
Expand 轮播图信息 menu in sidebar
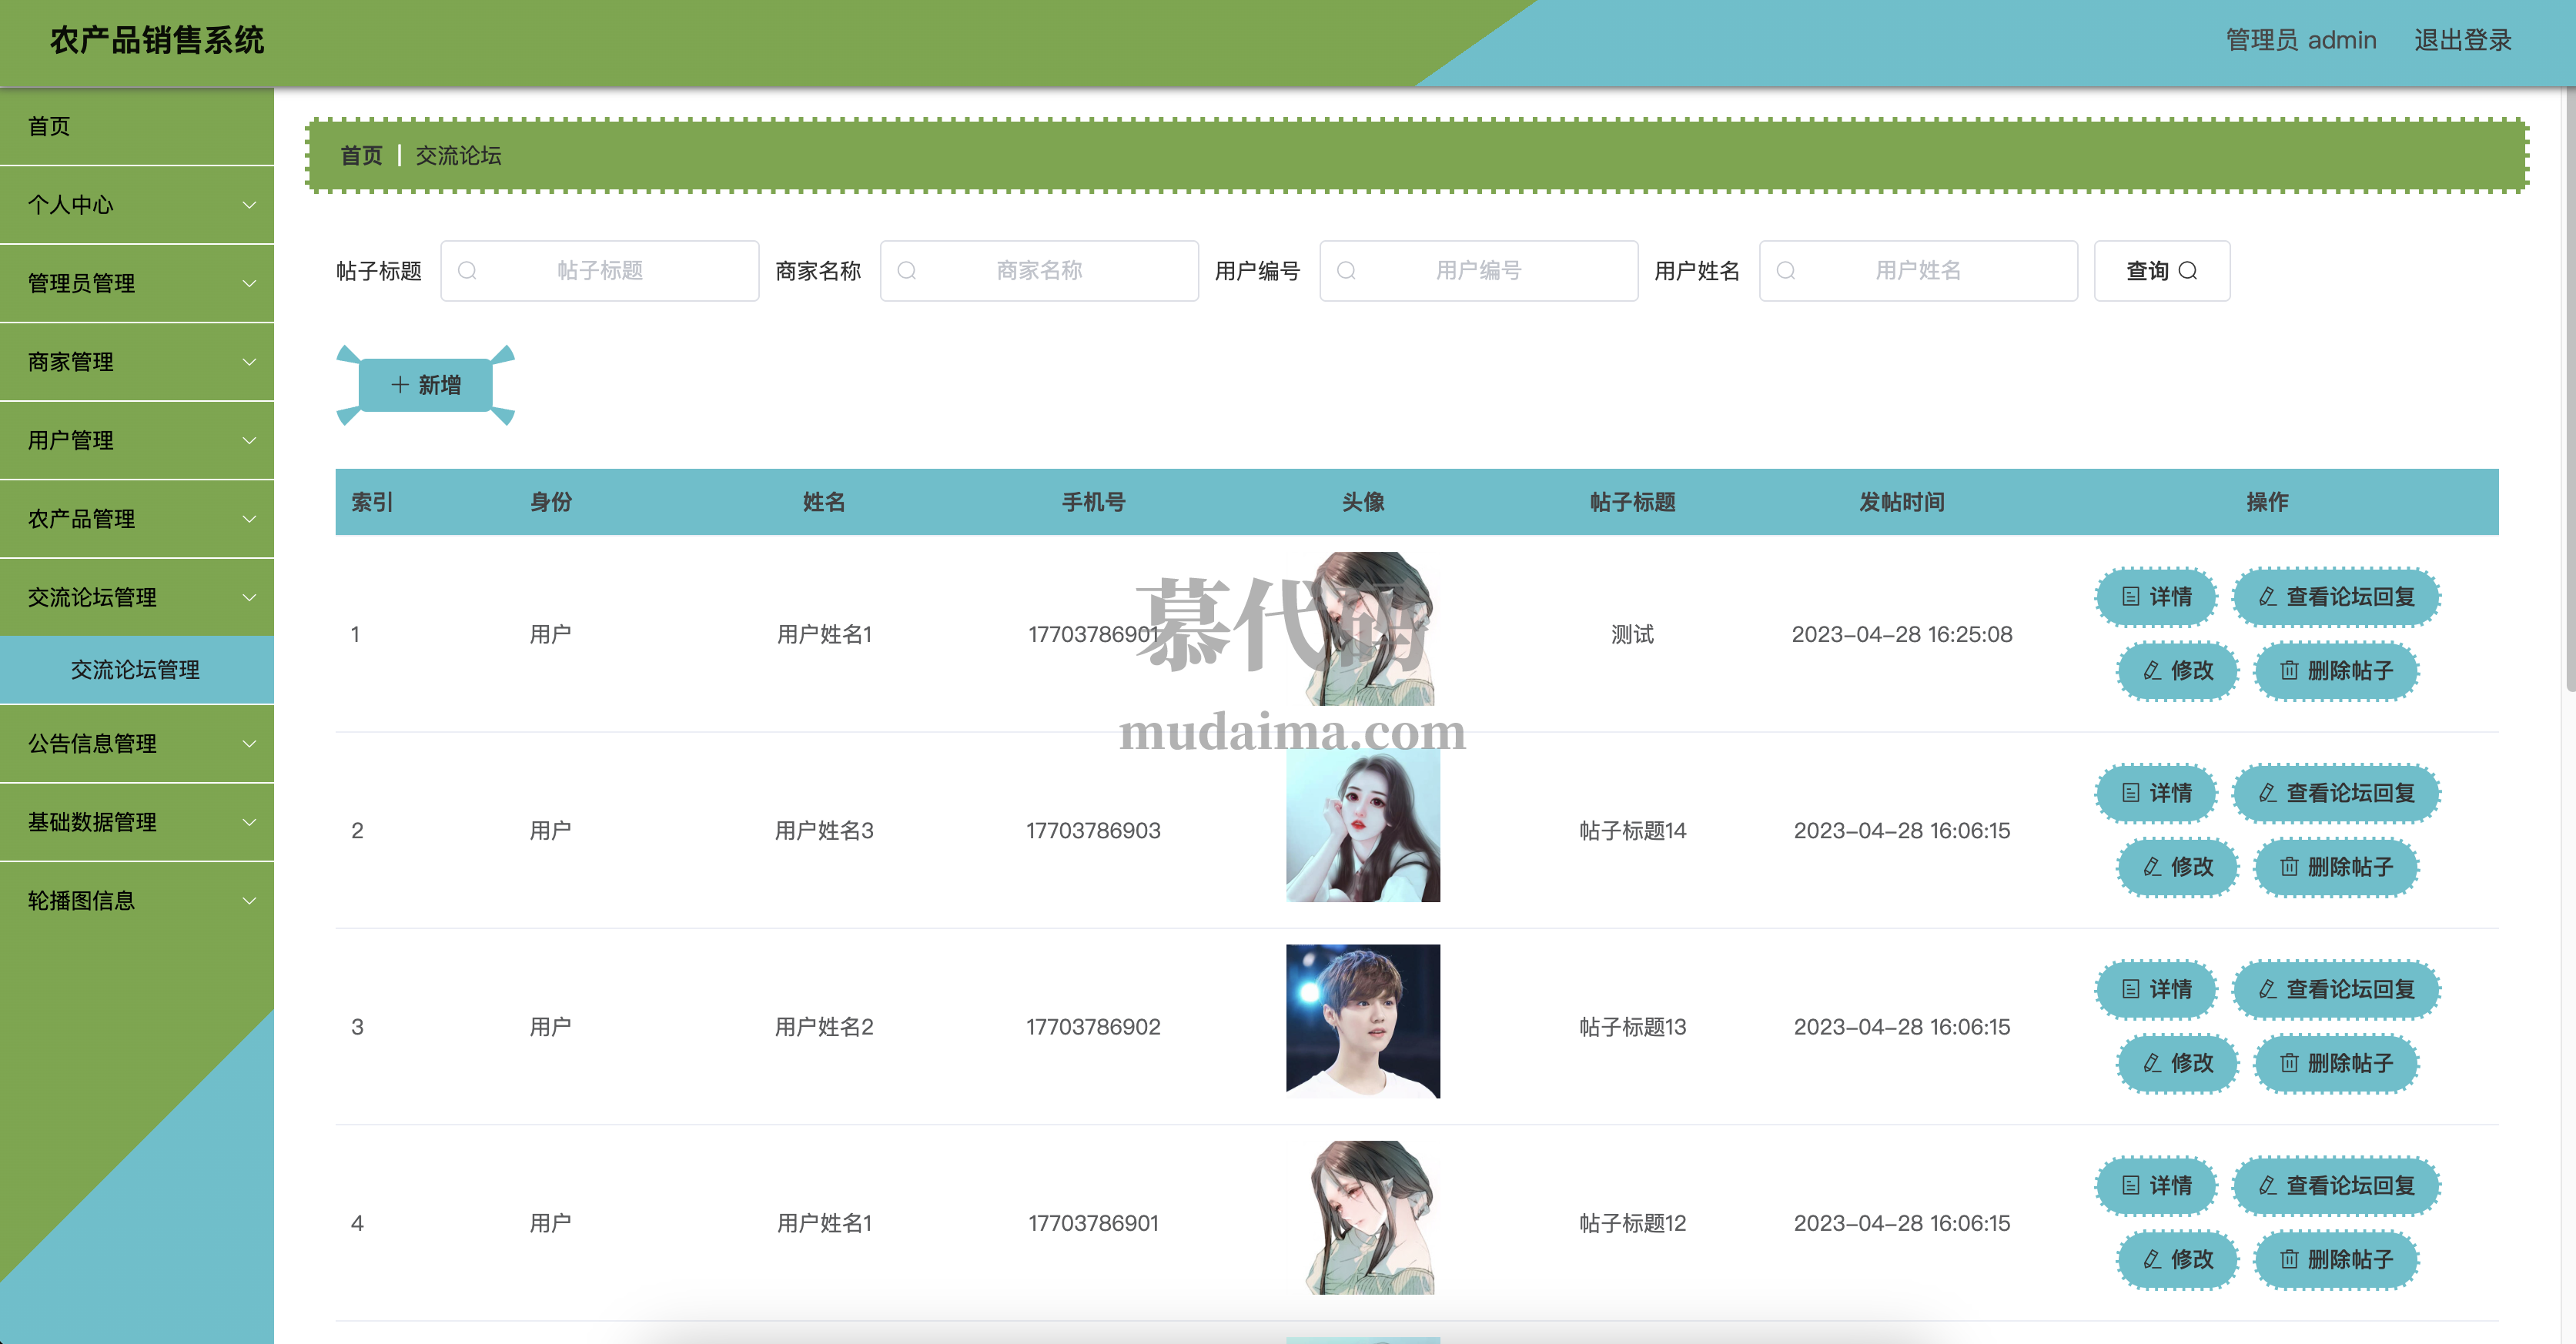(249, 901)
